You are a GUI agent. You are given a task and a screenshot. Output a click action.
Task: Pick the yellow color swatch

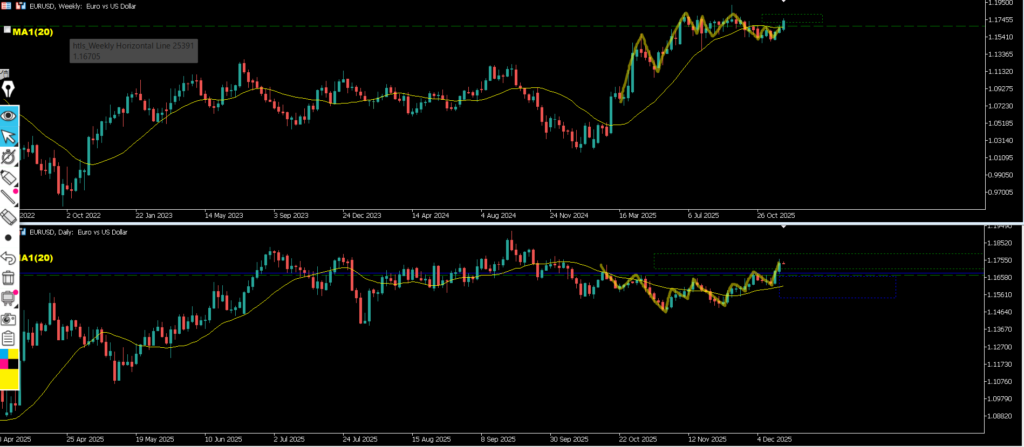click(x=9, y=379)
